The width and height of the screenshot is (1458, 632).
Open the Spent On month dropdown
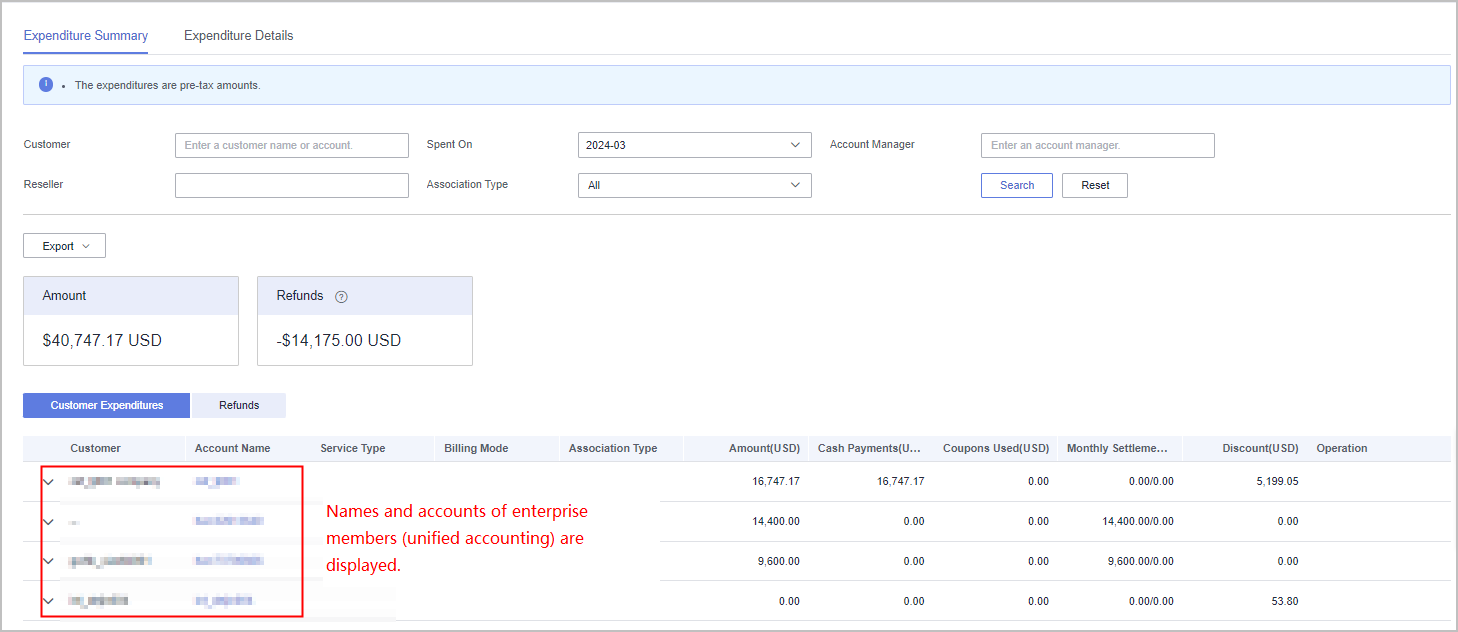click(694, 145)
